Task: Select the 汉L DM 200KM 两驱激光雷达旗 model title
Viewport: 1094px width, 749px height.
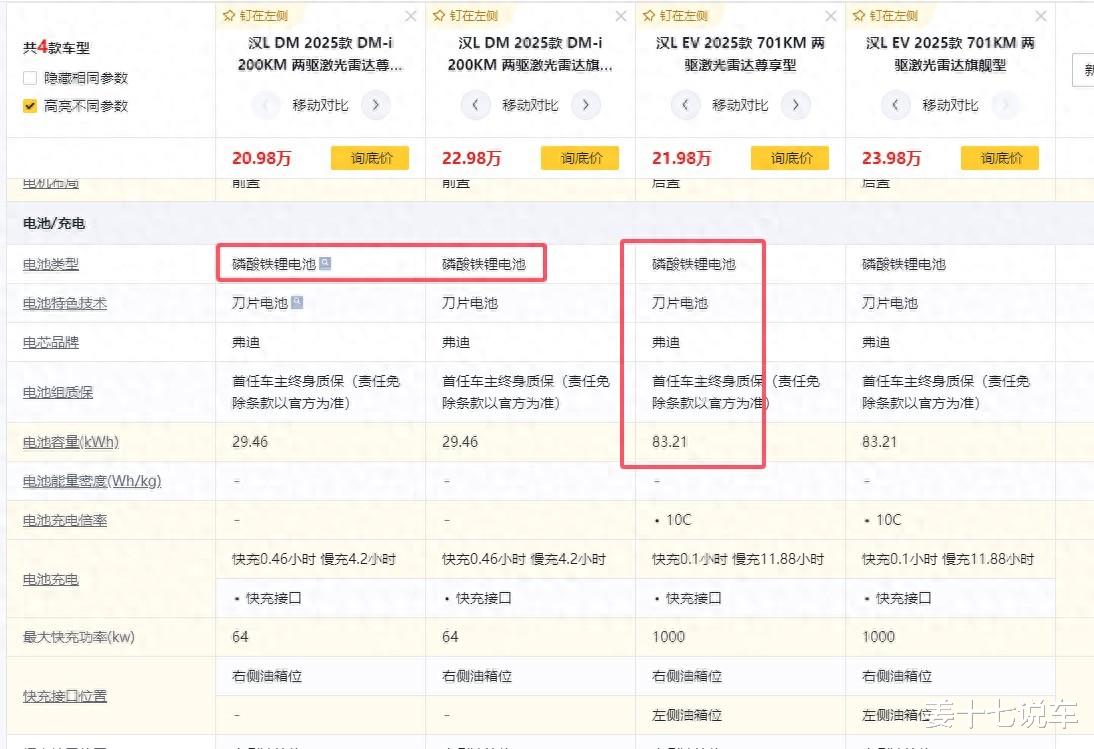Action: (530, 54)
